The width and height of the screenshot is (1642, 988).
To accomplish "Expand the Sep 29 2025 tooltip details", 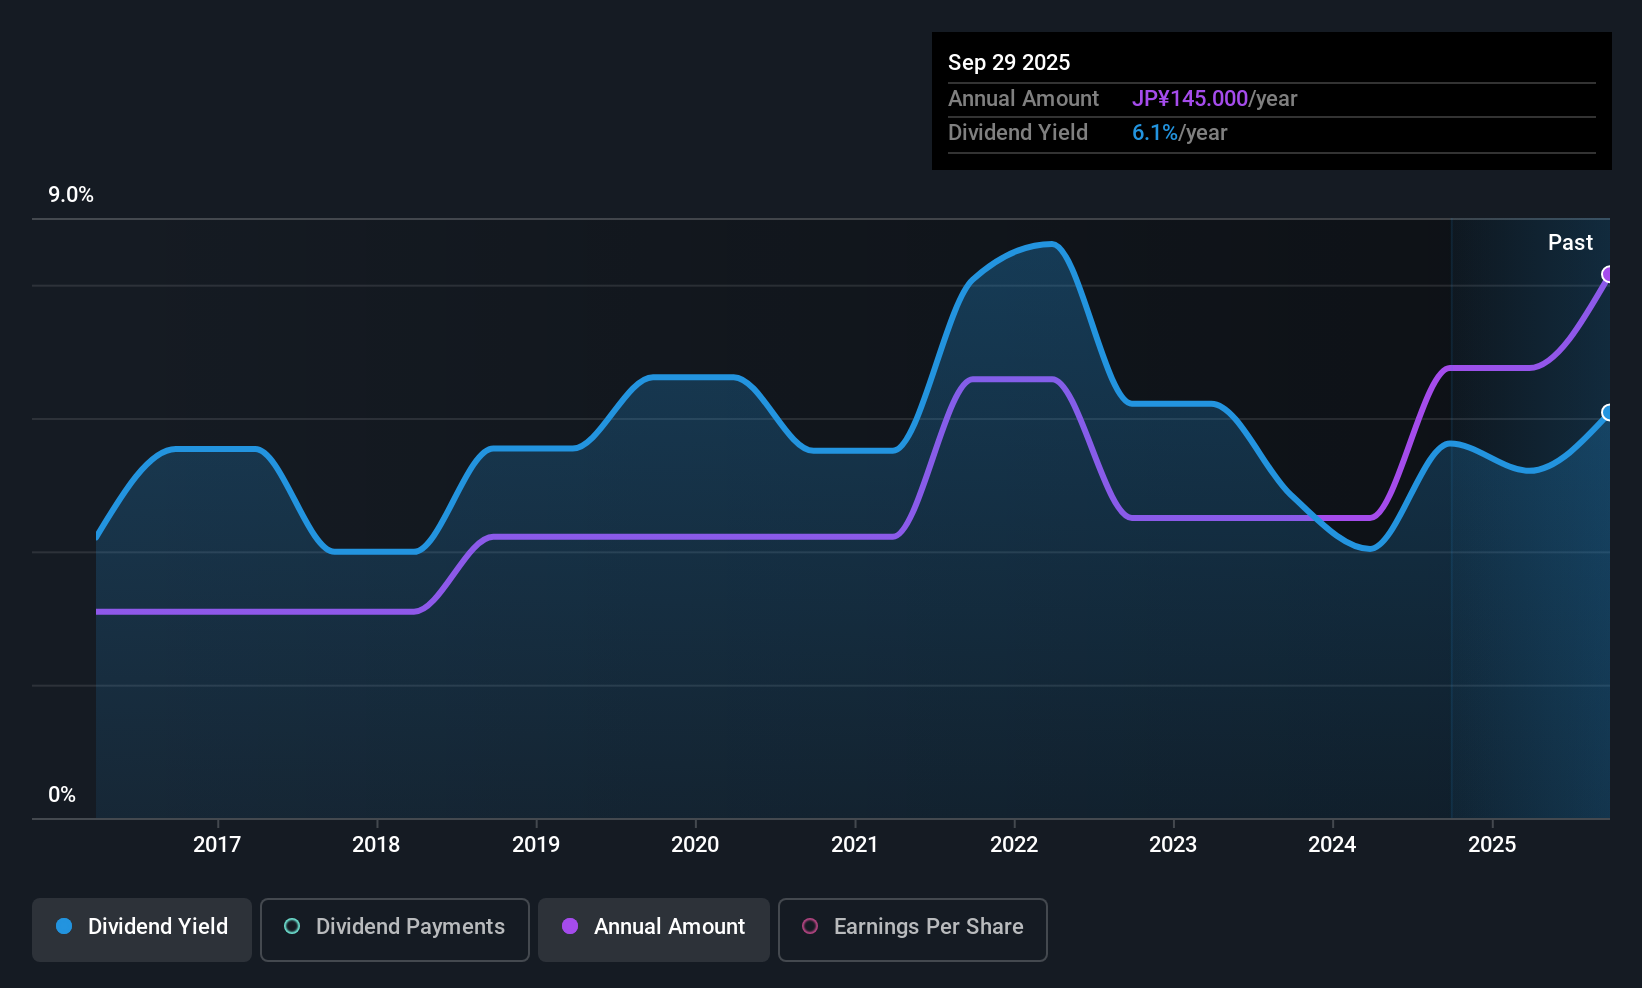I will click(x=1009, y=62).
